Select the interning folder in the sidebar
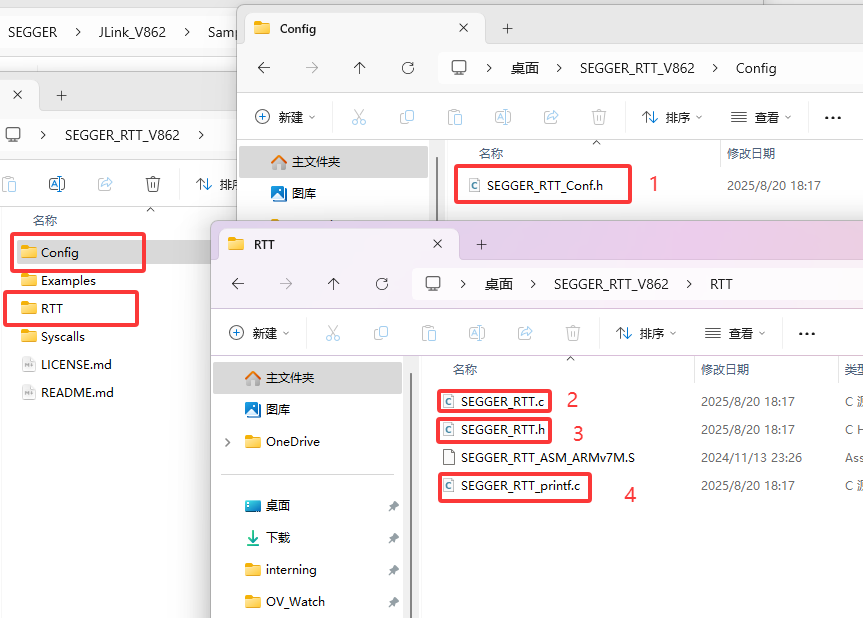Screen dimensions: 863x618 coord(290,570)
